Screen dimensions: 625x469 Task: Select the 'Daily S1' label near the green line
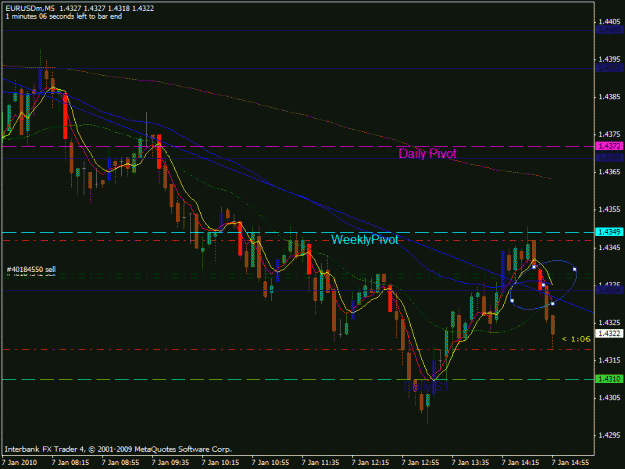426,387
